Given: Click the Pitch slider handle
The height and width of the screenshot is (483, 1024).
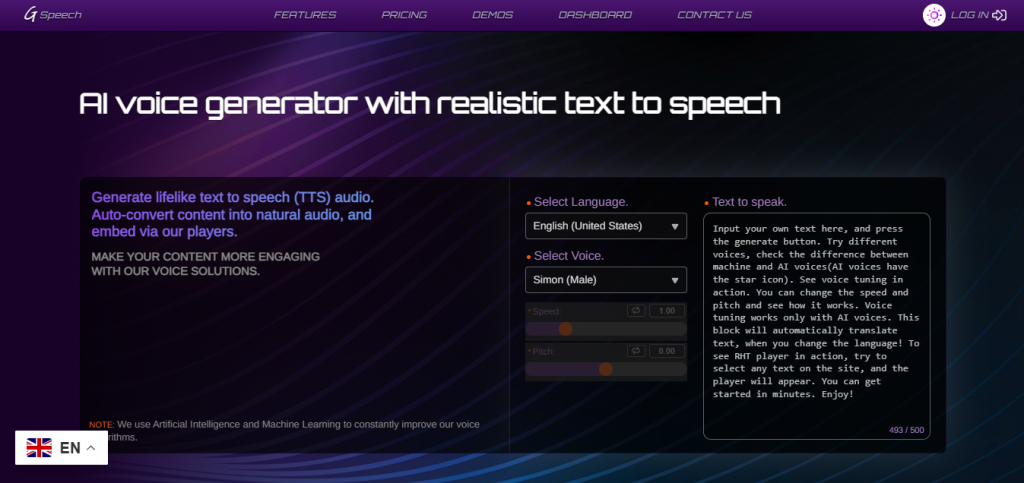Looking at the screenshot, I should coord(606,369).
